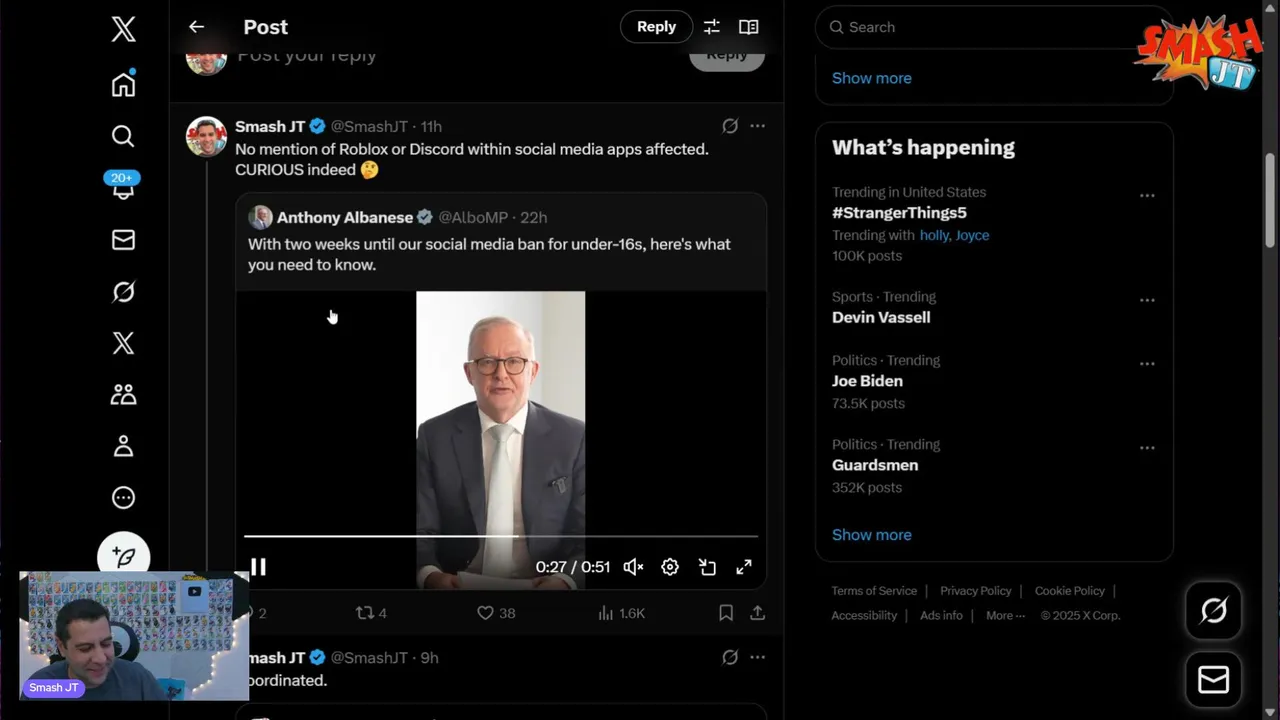Open Explore search icon in left sidebar
Image resolution: width=1280 pixels, height=720 pixels.
click(123, 136)
